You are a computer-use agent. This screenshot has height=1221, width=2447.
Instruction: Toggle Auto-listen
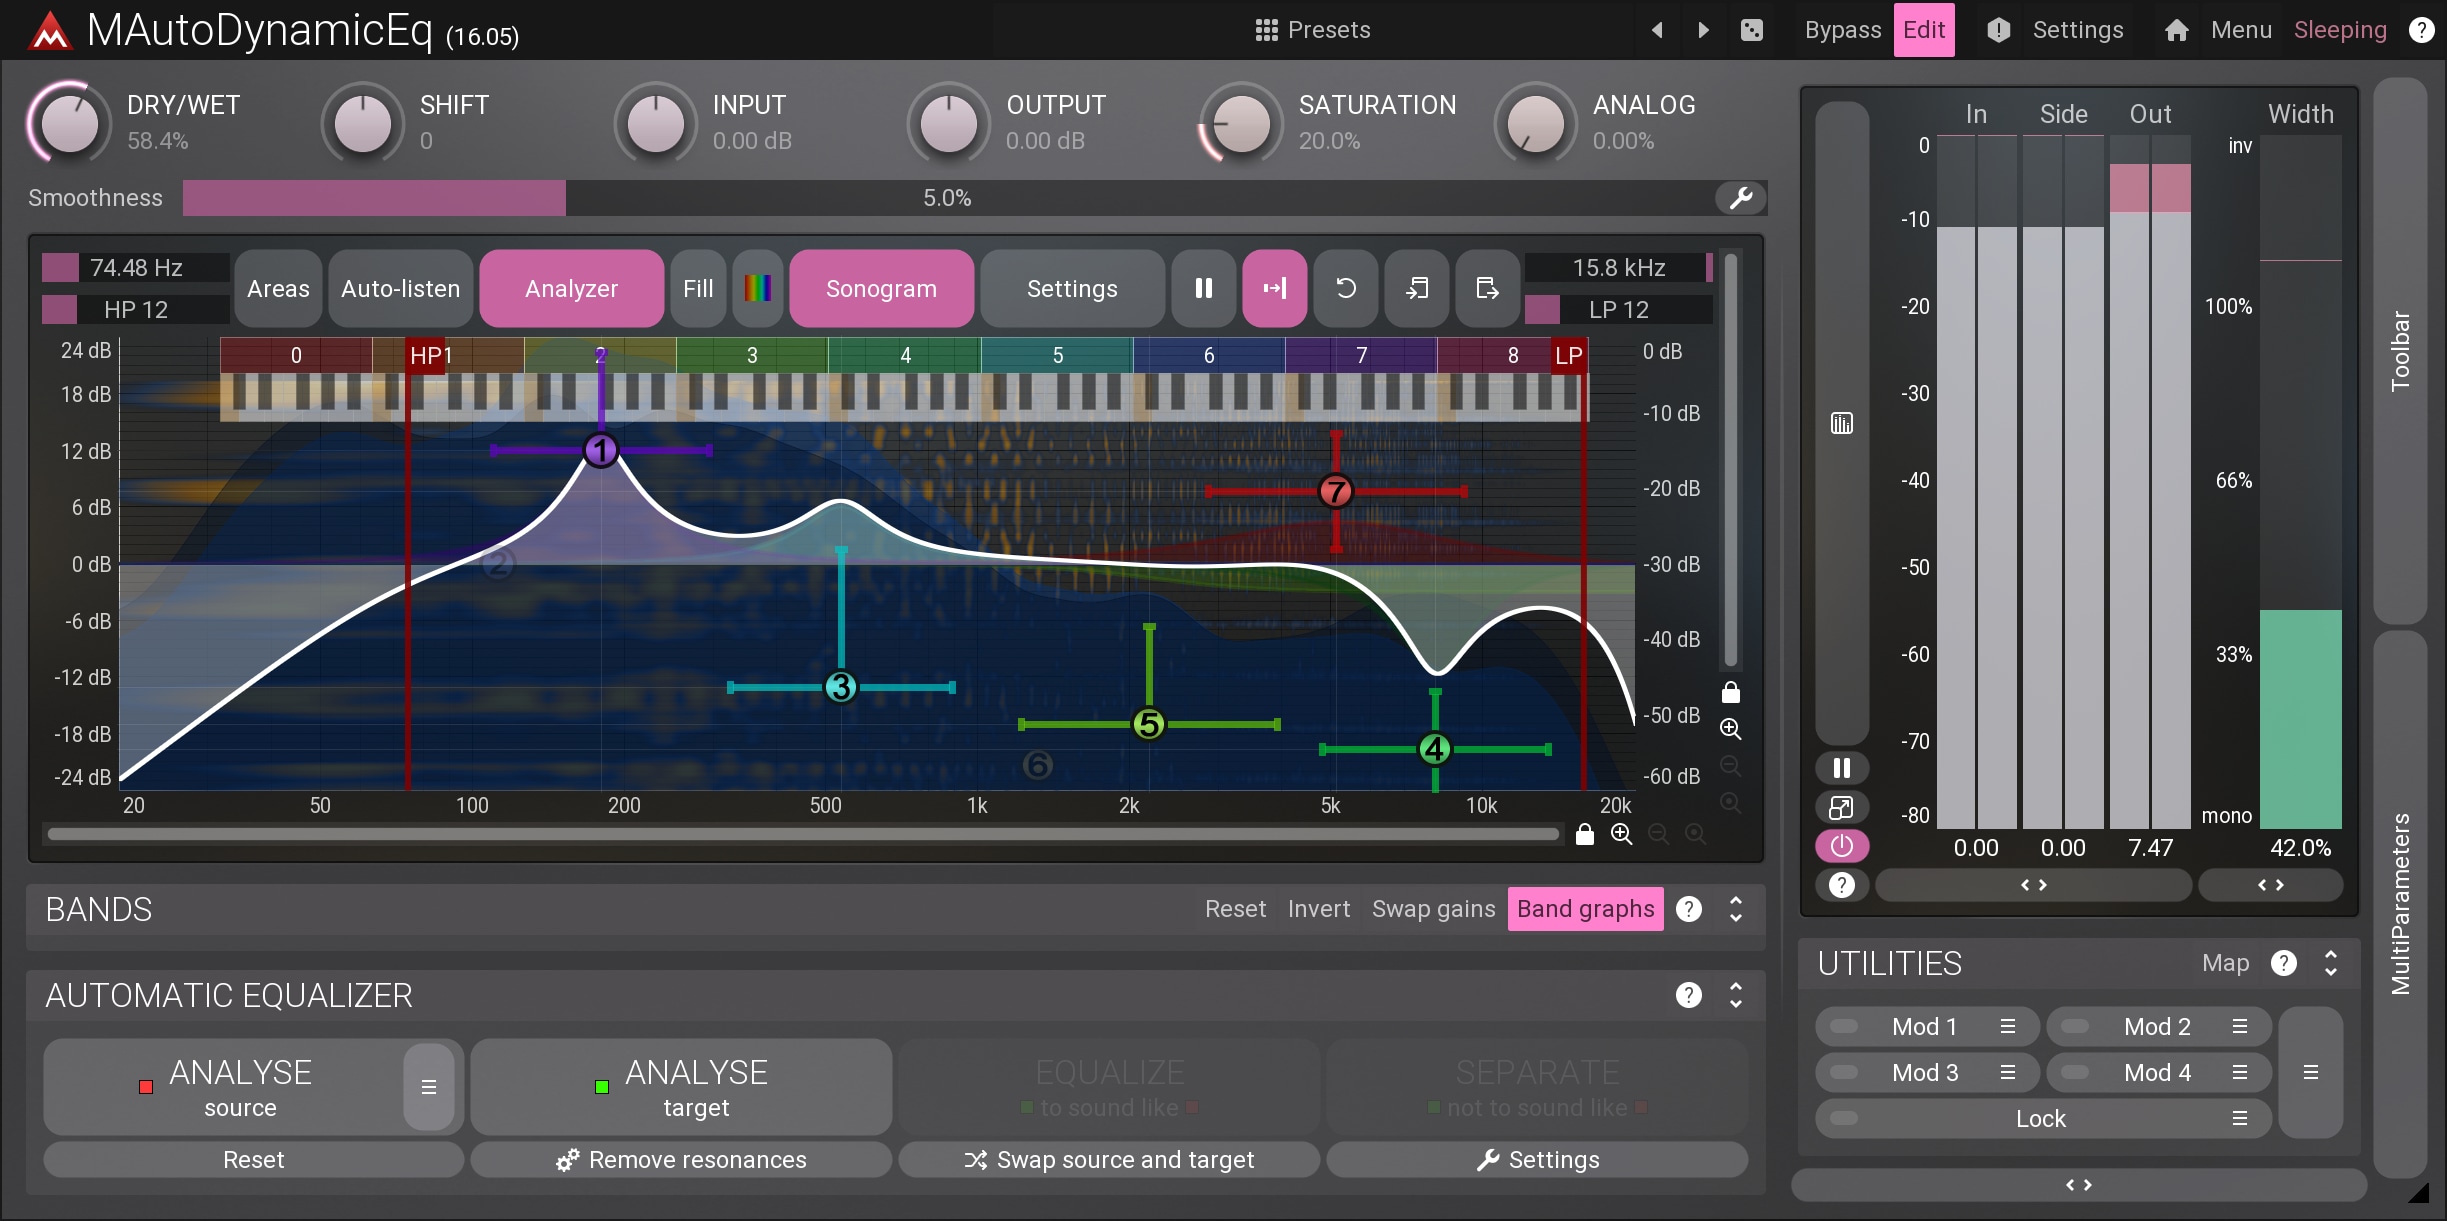[x=401, y=289]
